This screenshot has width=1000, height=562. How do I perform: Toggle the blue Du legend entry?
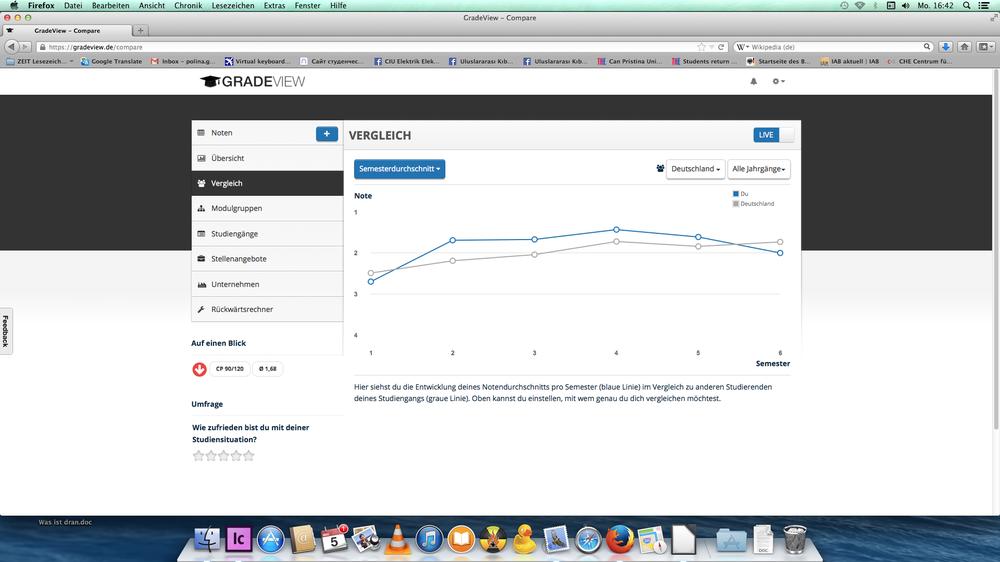click(x=740, y=194)
